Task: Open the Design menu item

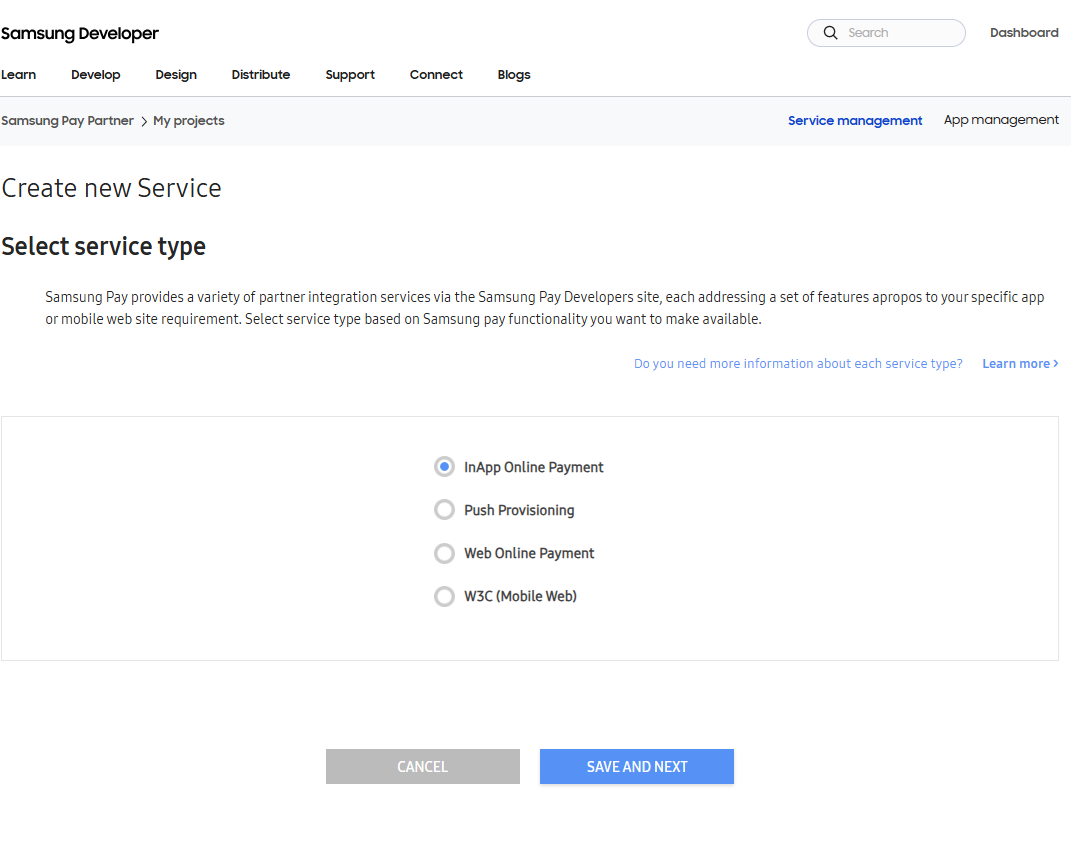Action: 176,75
